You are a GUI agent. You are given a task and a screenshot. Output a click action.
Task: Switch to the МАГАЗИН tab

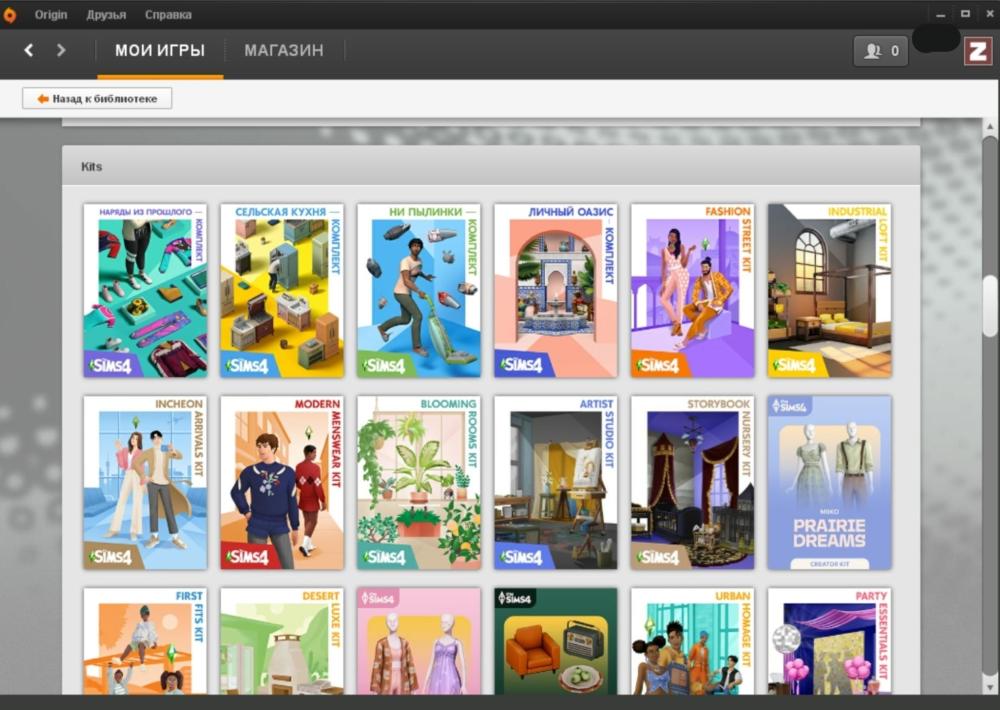(x=284, y=50)
